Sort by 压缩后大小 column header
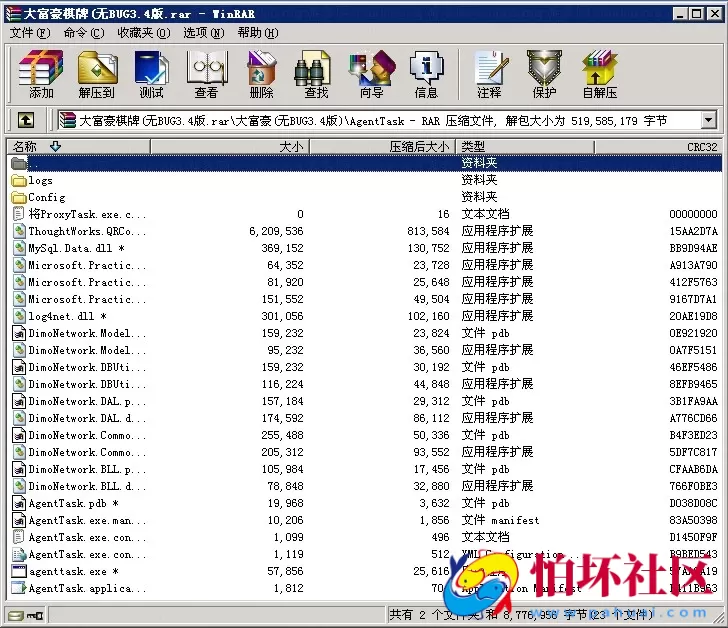Screen dimensions: 728x628 tap(383, 147)
